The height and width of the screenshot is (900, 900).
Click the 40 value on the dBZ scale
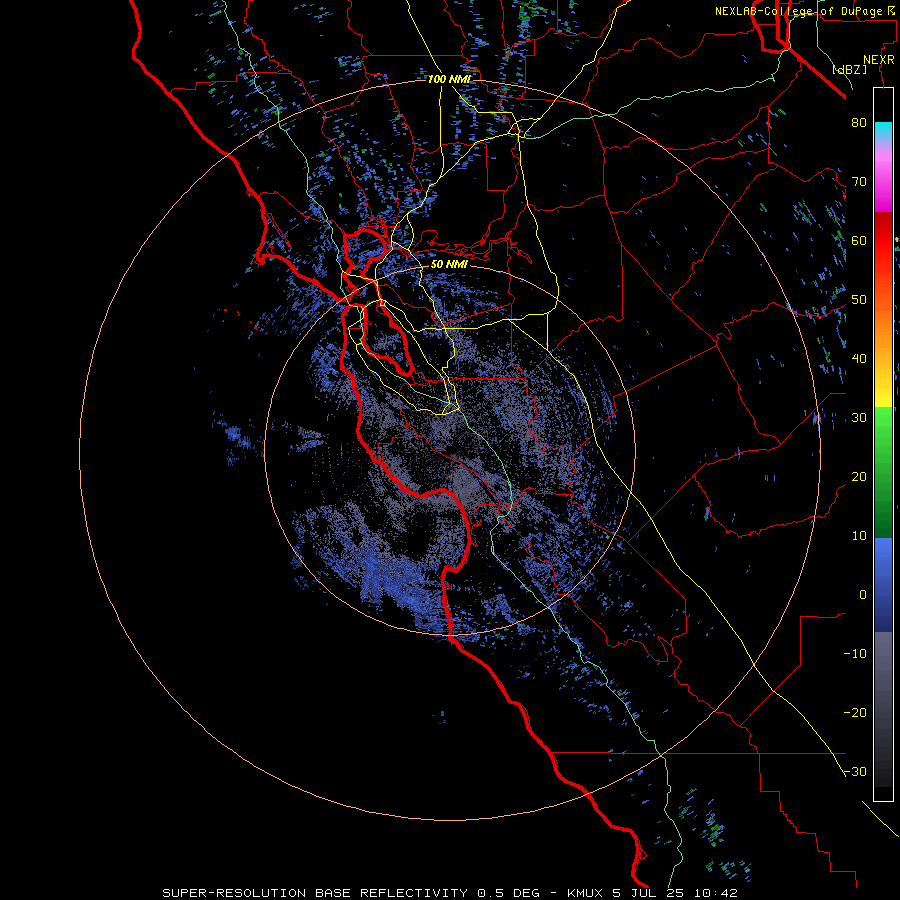[x=859, y=358]
